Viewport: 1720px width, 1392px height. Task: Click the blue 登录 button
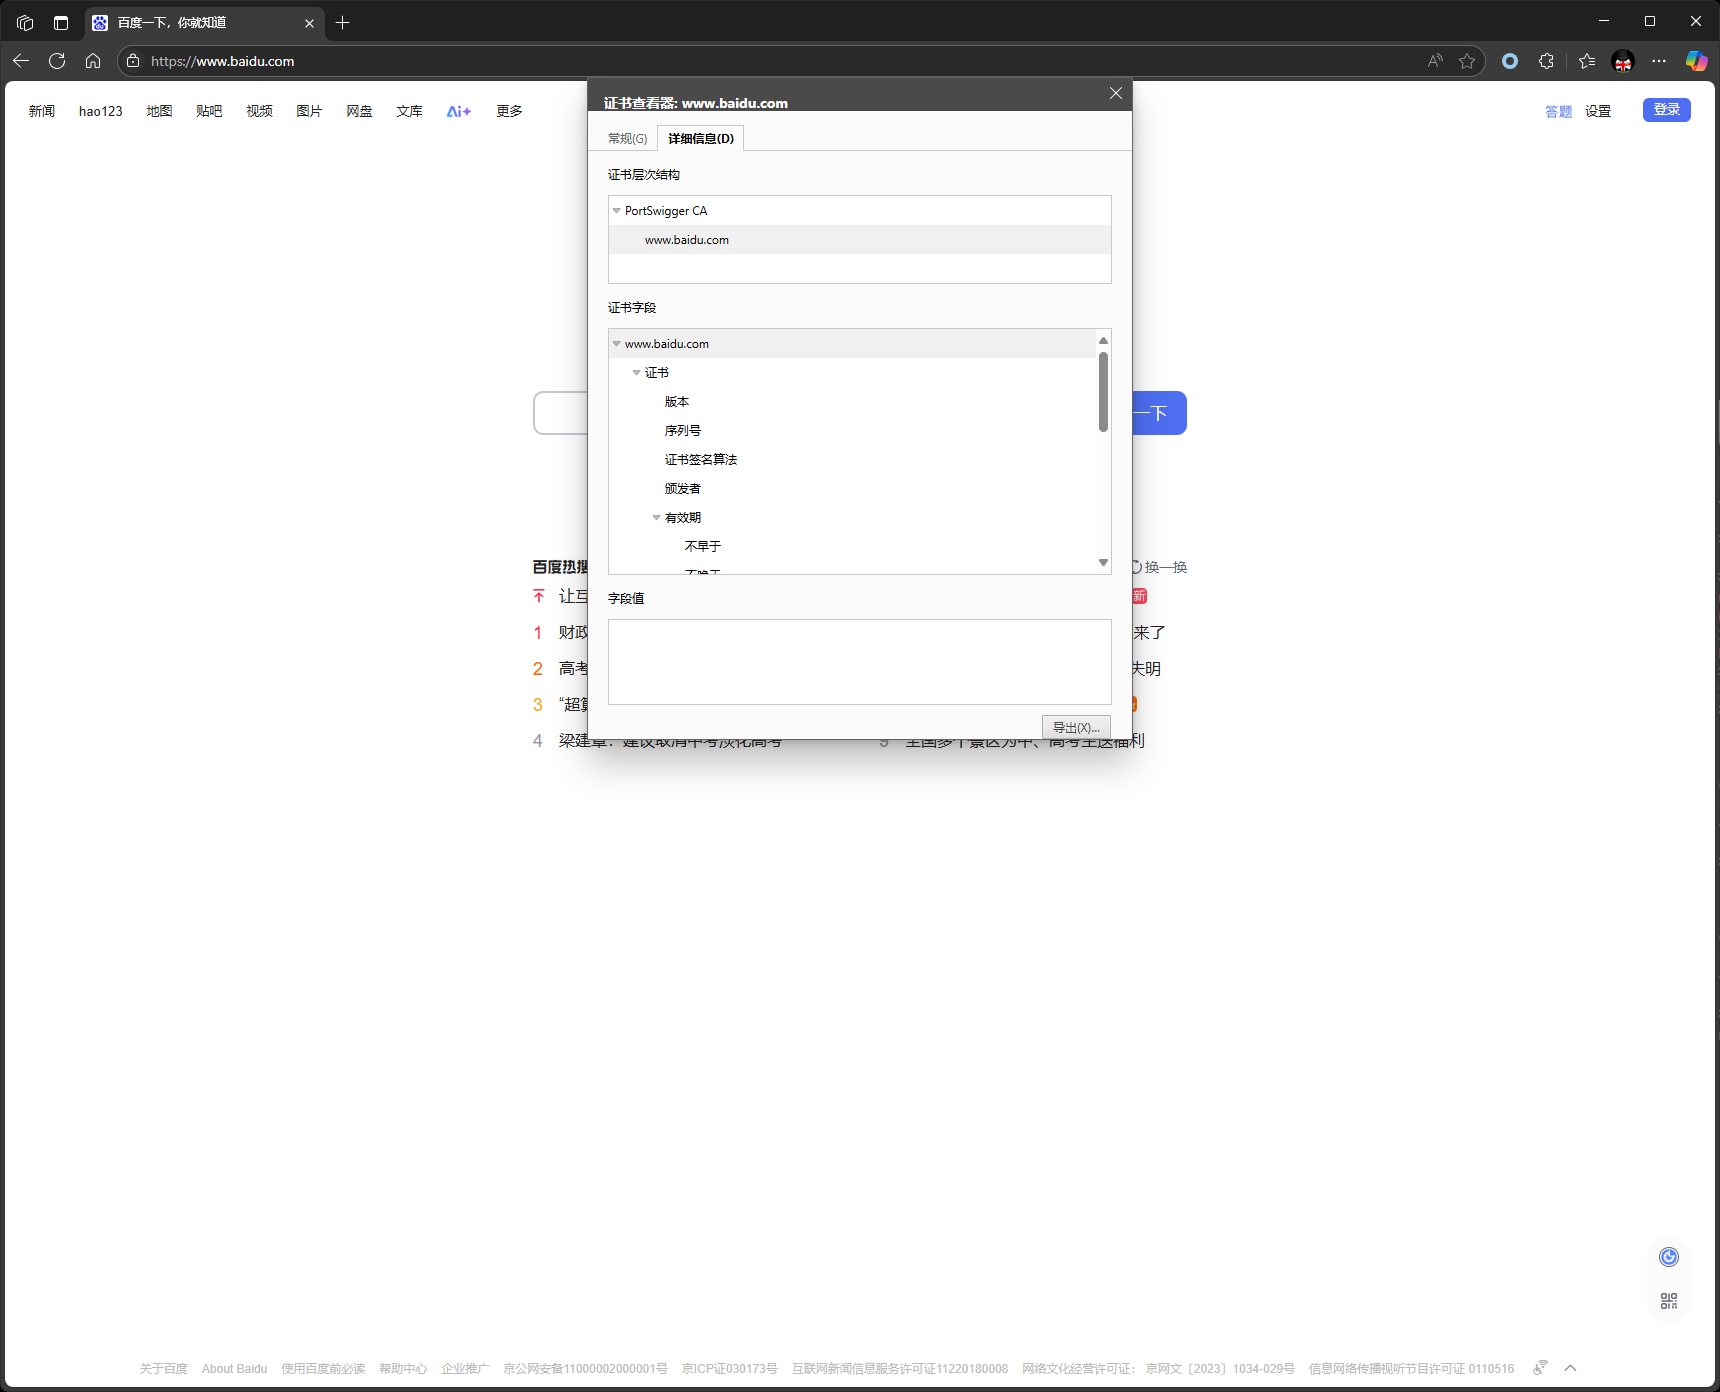click(x=1666, y=110)
